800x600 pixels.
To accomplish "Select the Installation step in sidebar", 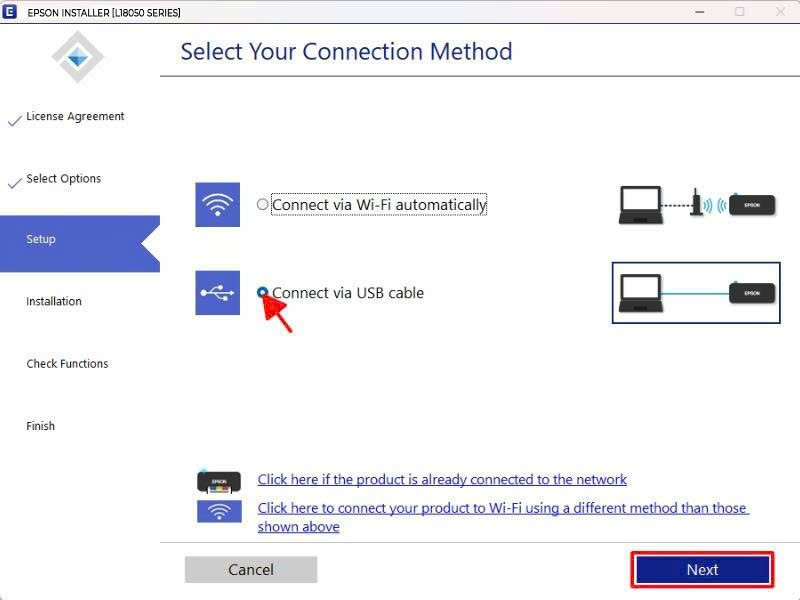I will tap(54, 302).
